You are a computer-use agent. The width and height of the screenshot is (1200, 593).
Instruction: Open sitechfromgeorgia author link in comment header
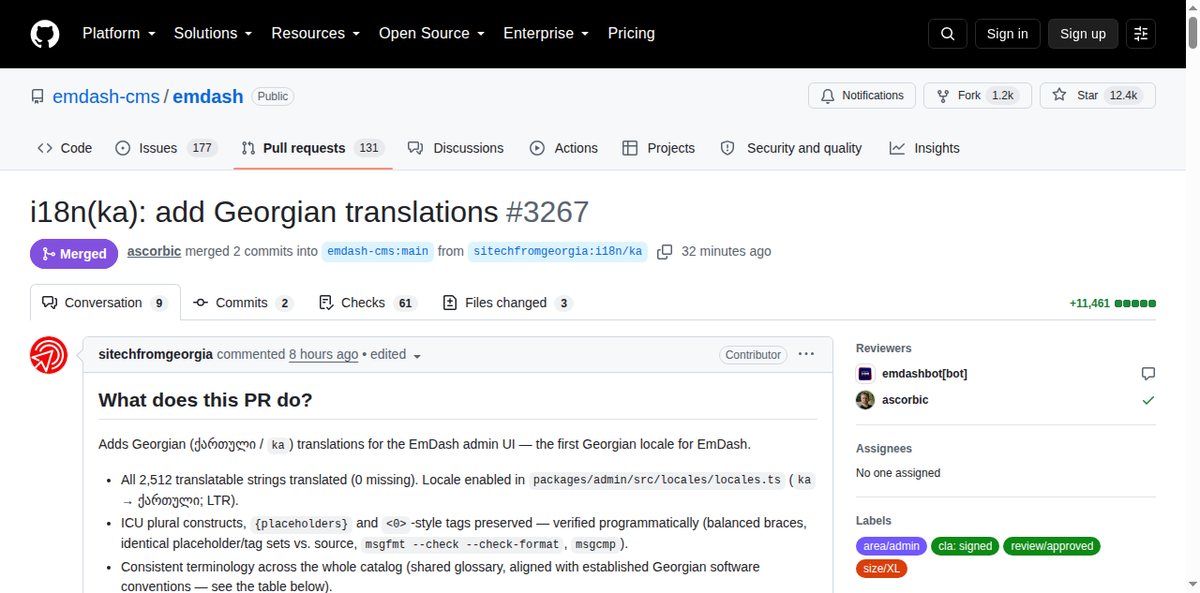click(155, 355)
